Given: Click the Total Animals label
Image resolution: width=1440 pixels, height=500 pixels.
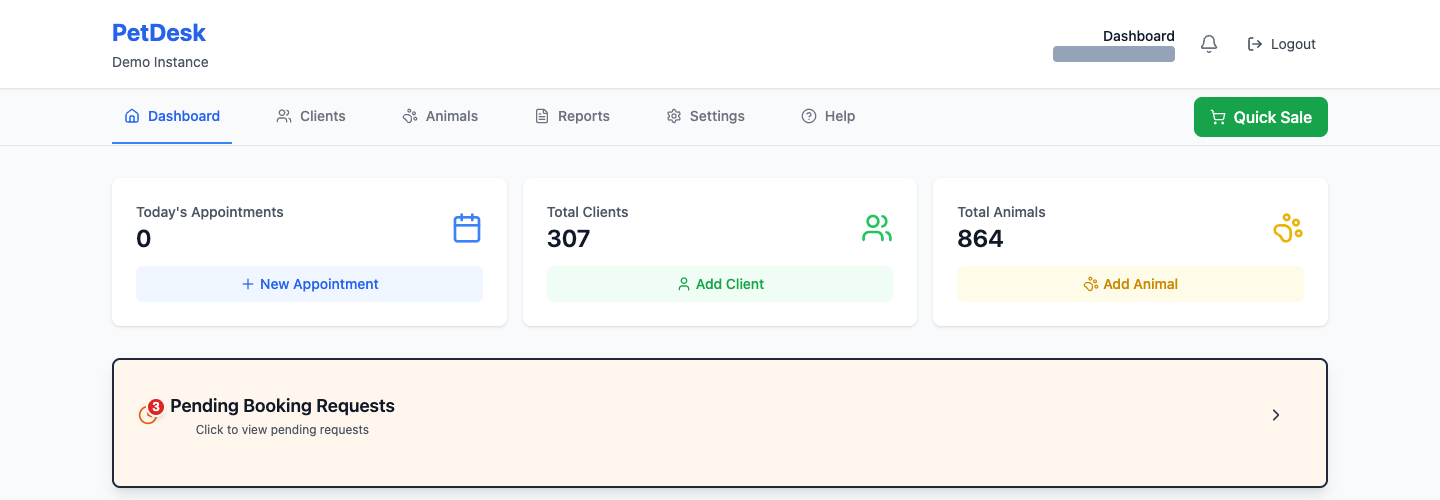Looking at the screenshot, I should (1001, 212).
